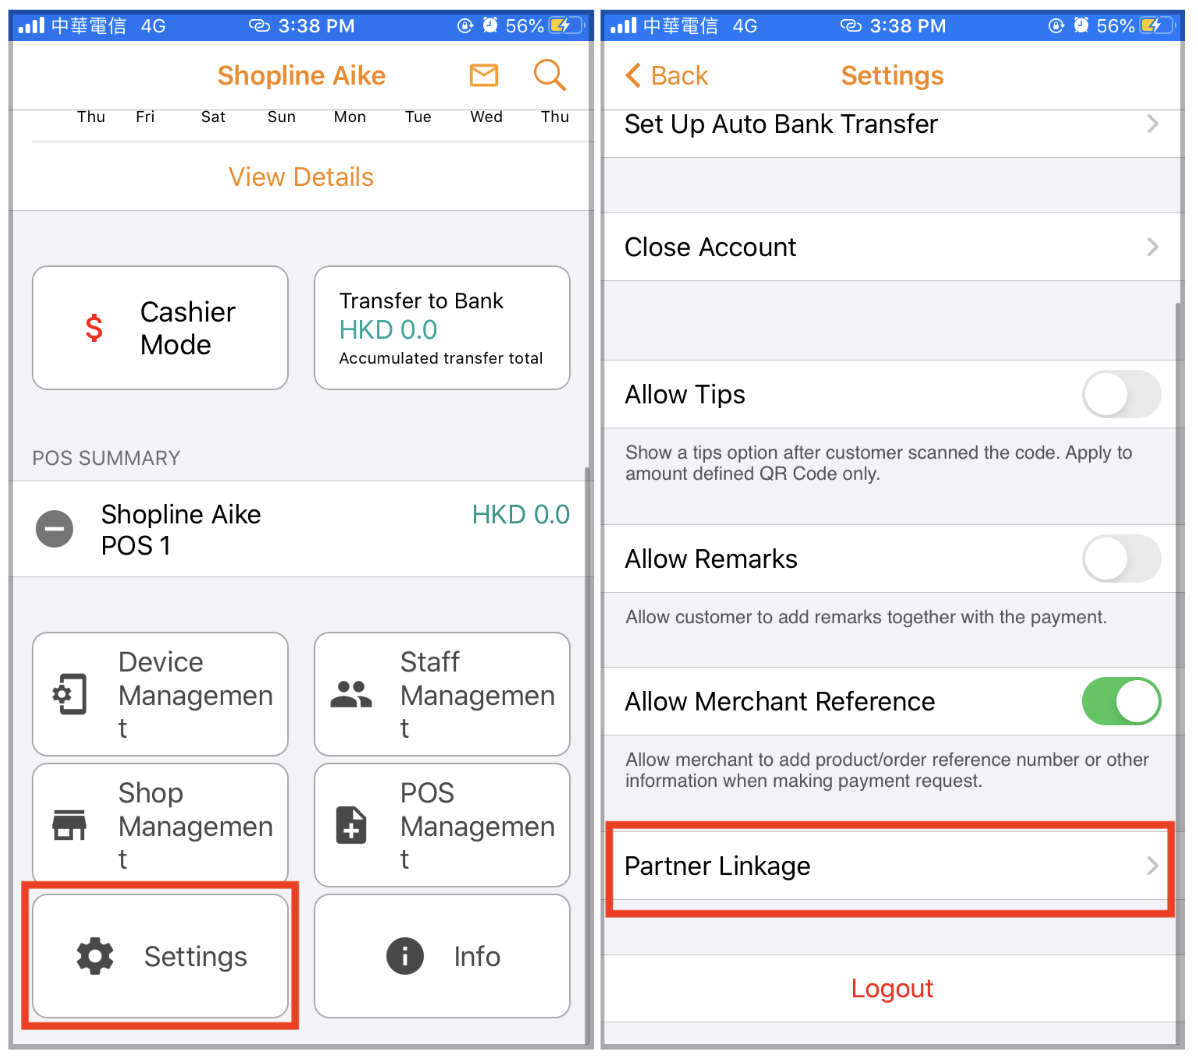This screenshot has height=1064, width=1198.
Task: Tap the red dollar sign Cashier icon
Action: click(94, 328)
